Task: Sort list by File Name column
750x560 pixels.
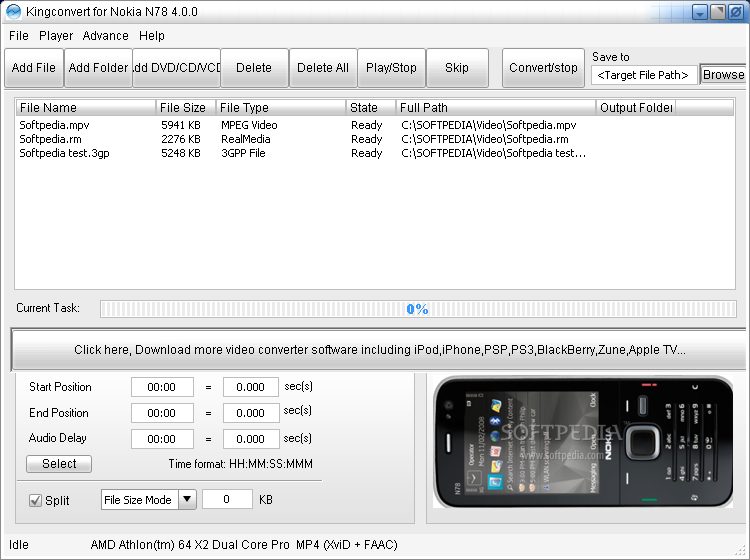Action: click(86, 108)
